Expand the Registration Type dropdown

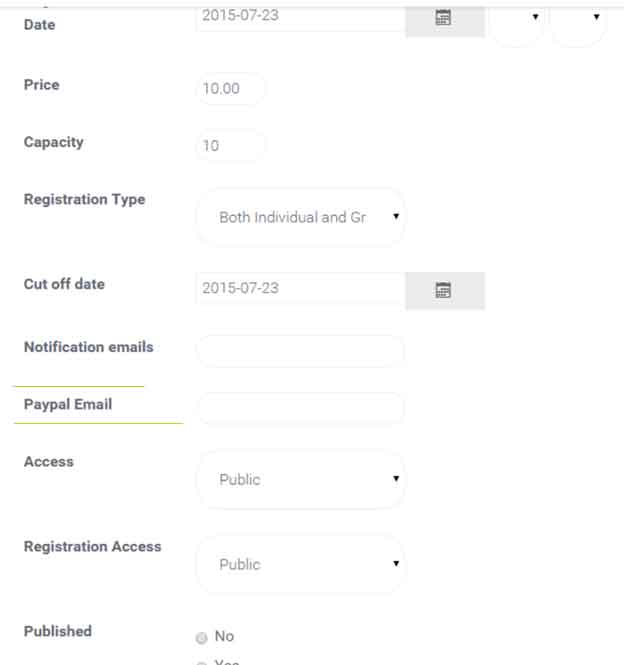coord(301,217)
